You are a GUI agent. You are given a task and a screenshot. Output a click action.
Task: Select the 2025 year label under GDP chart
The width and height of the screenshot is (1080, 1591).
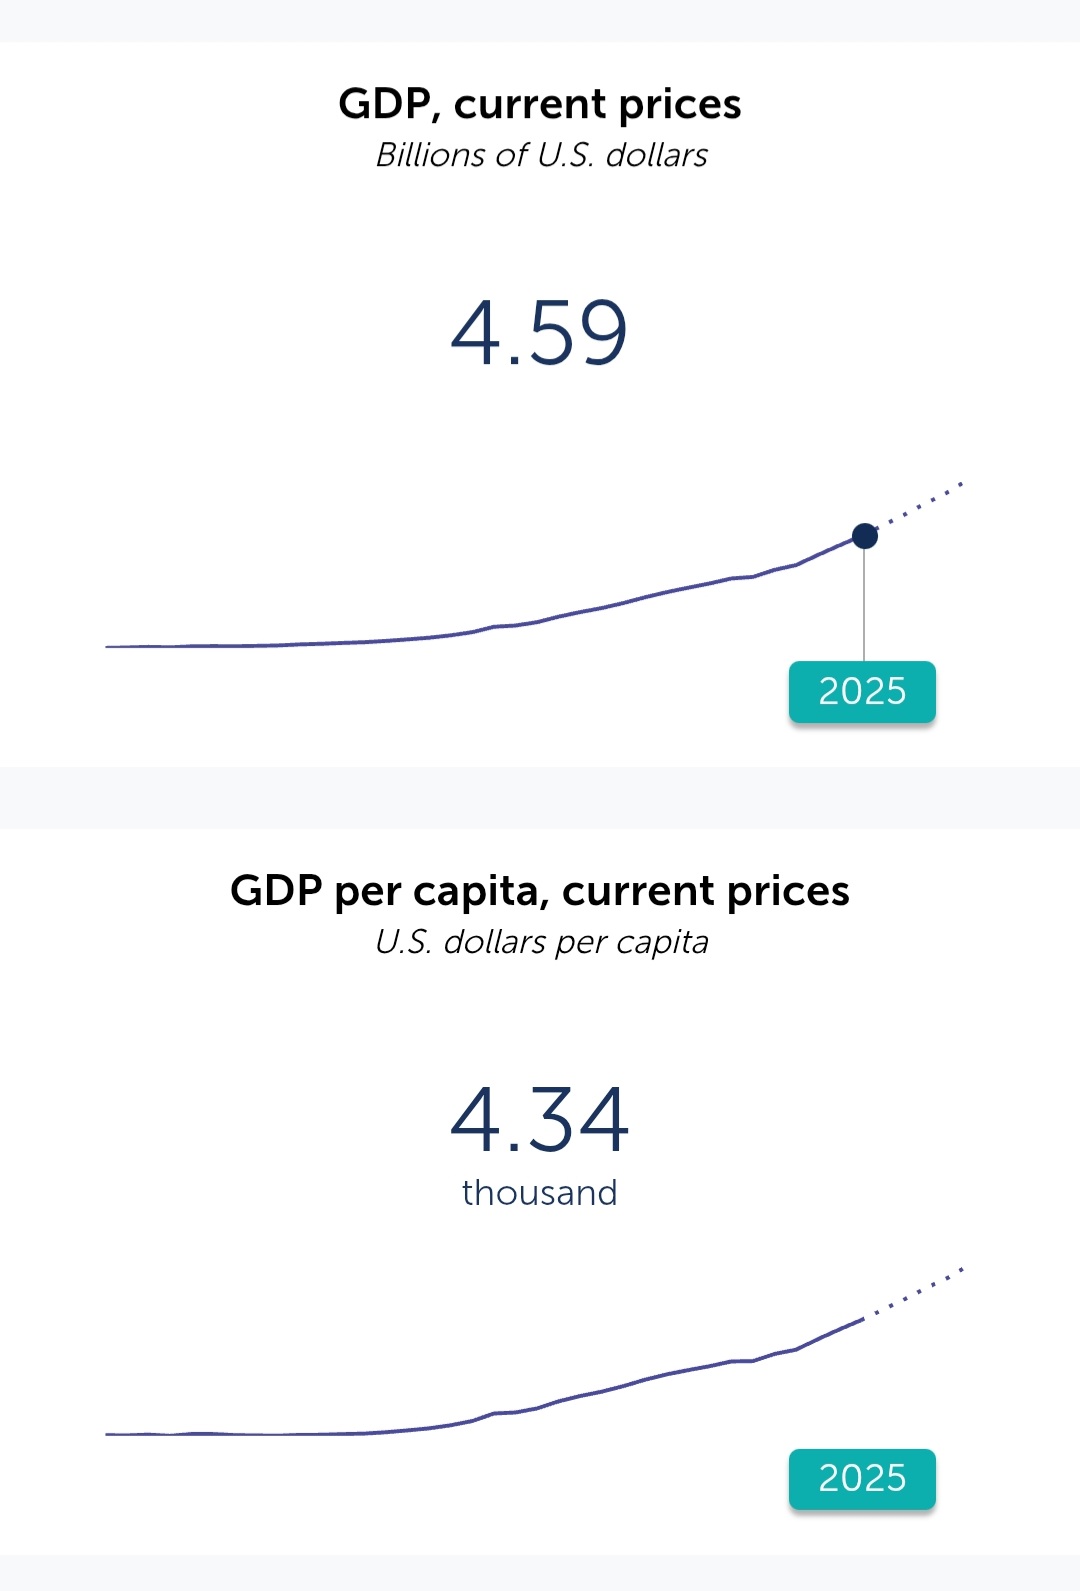pyautogui.click(x=862, y=691)
